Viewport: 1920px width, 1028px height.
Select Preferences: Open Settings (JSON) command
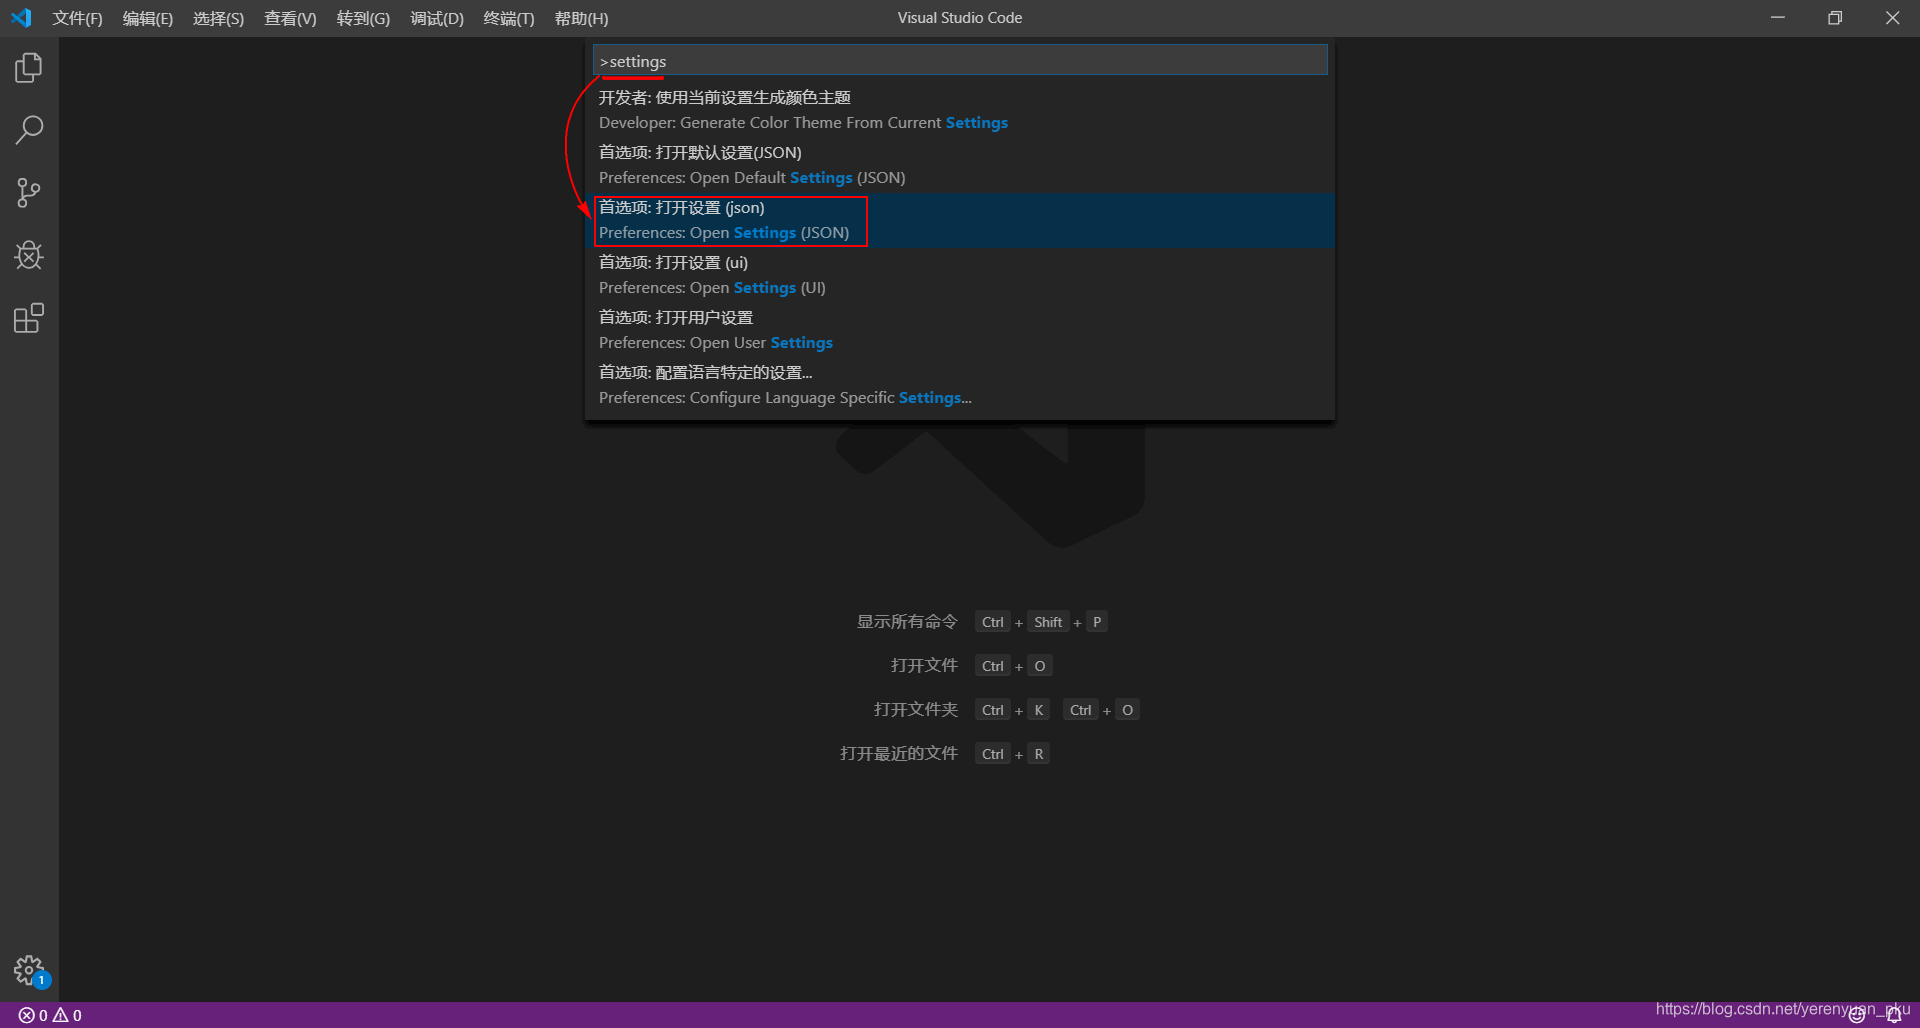960,220
